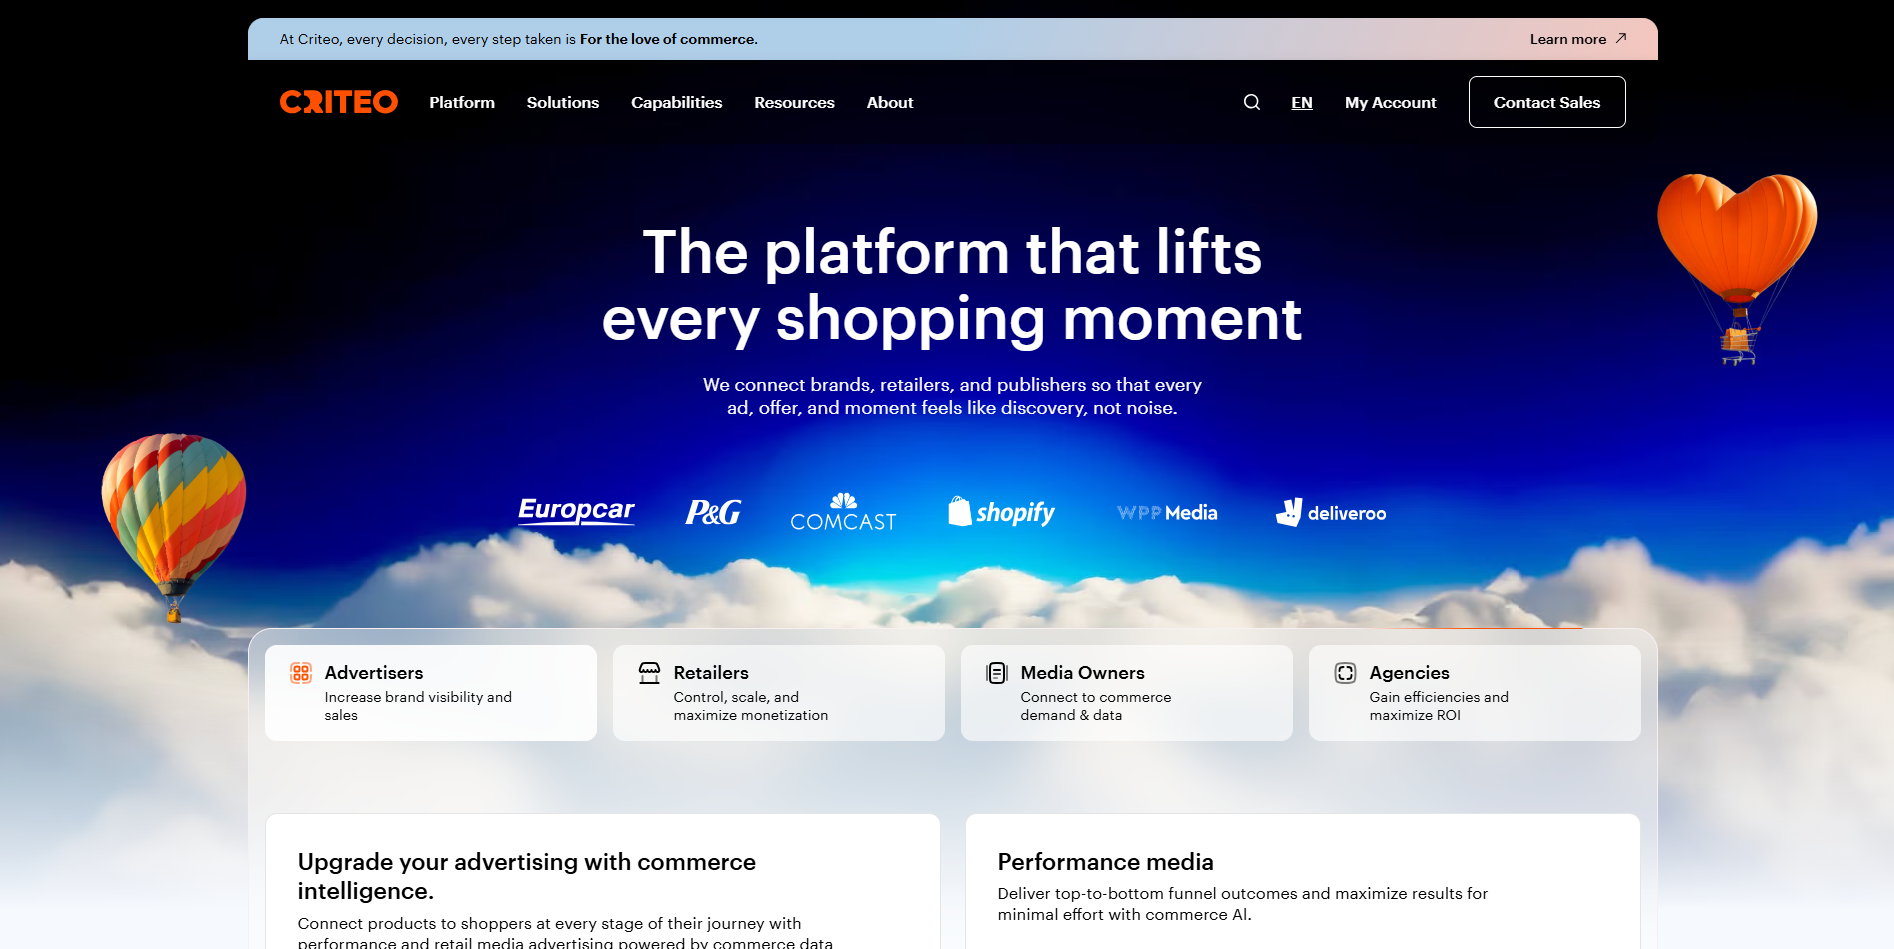
Task: Go to My Account
Action: 1390,102
